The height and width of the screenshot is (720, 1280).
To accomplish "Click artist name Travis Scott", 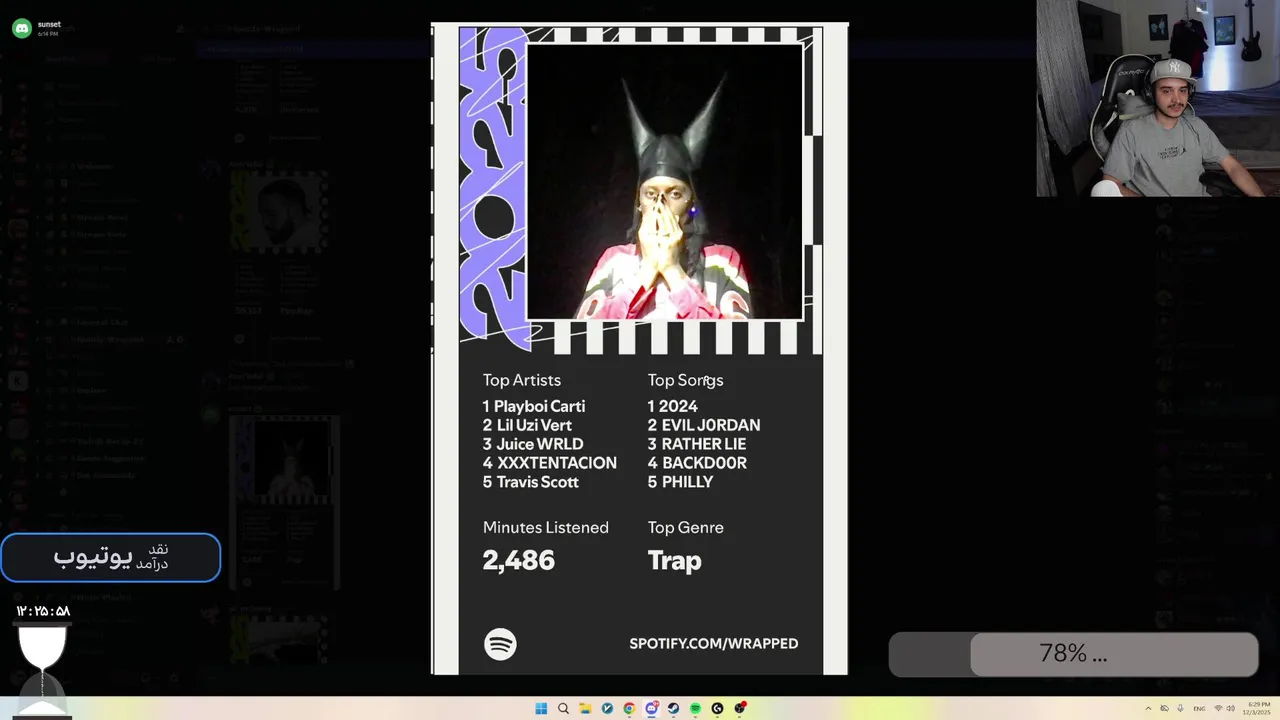I will click(x=538, y=482).
